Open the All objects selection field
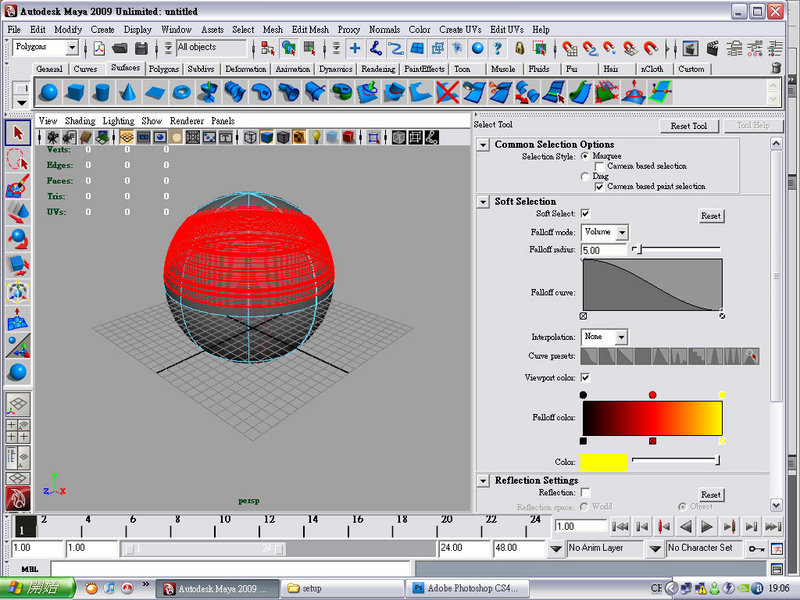The height and width of the screenshot is (600, 800). pos(212,47)
